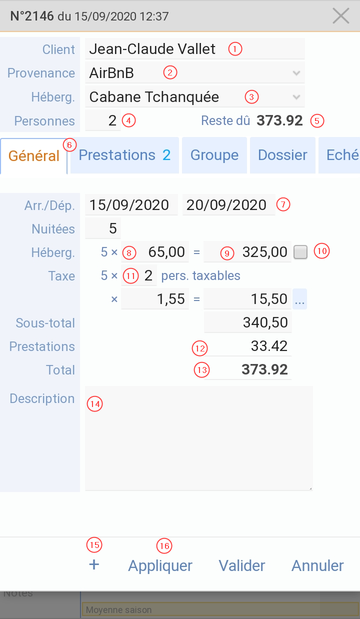
Task: Edit the Client name field
Action: pyautogui.click(x=195, y=49)
